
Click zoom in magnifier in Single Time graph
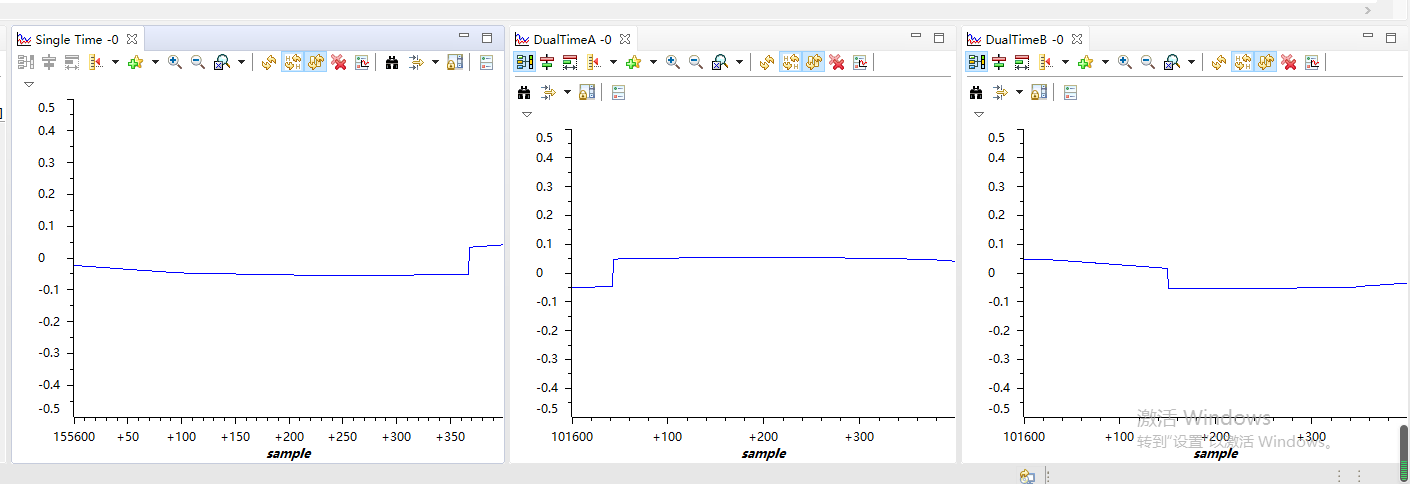coord(175,62)
